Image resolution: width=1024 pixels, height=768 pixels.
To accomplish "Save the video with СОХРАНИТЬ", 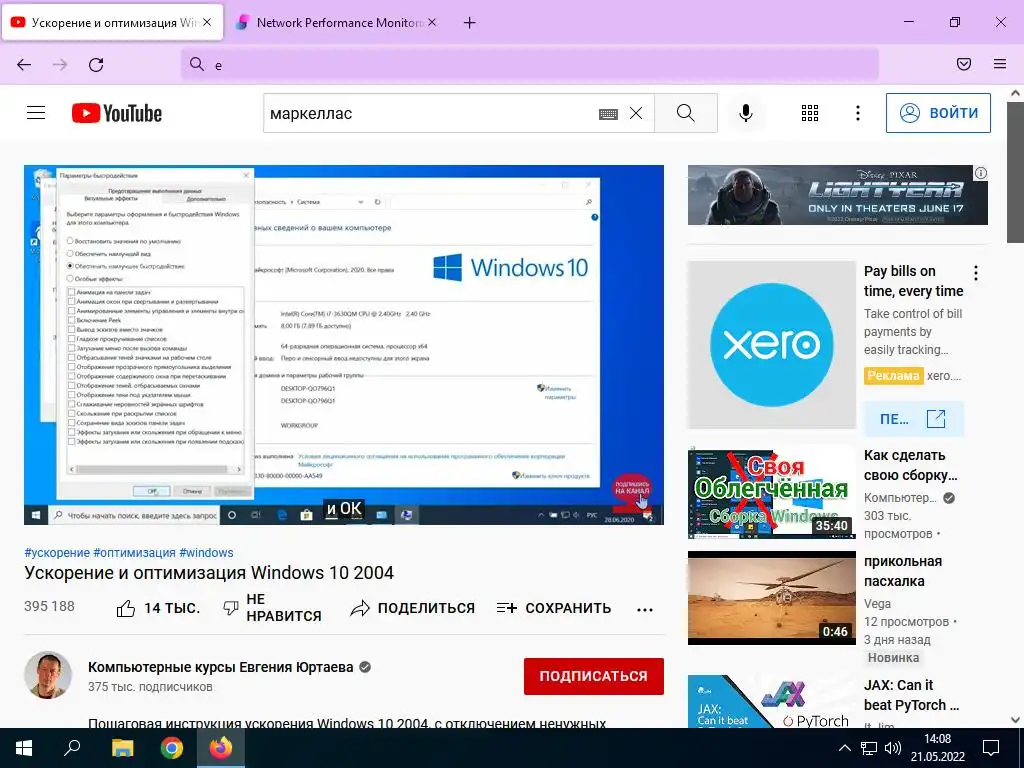I will point(554,608).
